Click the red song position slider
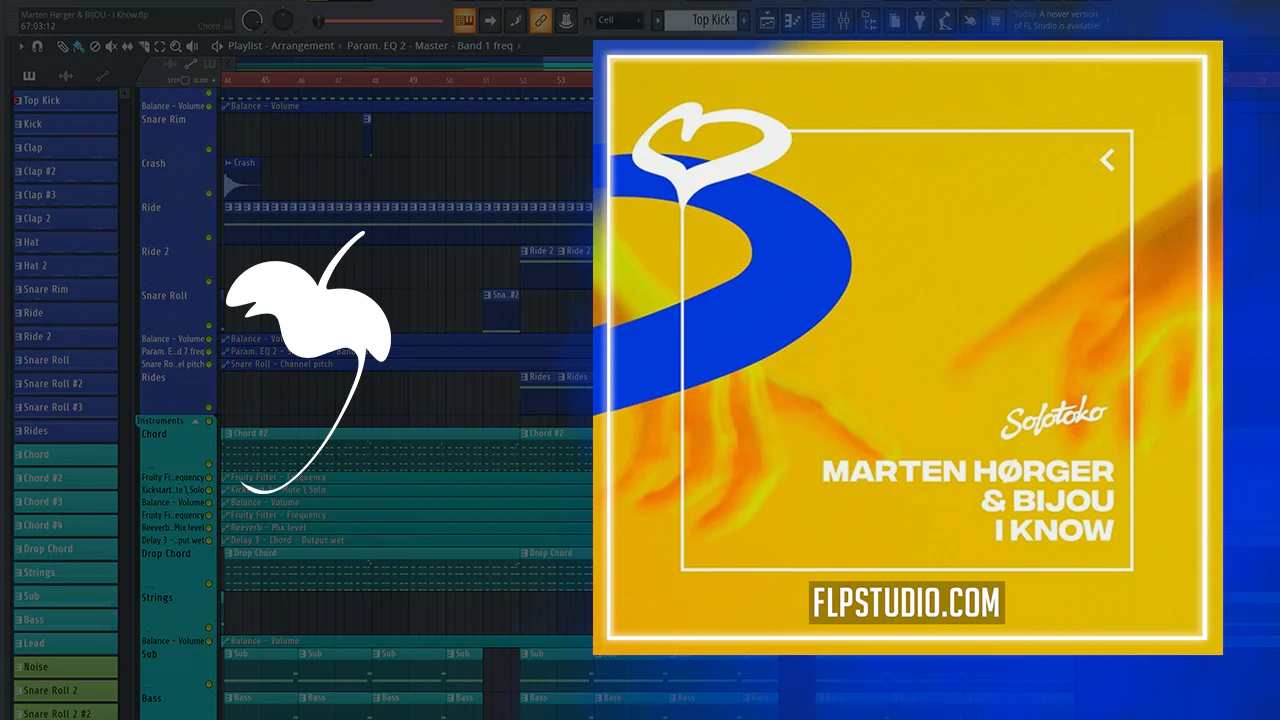Screen dimensions: 1280x720 click(378, 21)
